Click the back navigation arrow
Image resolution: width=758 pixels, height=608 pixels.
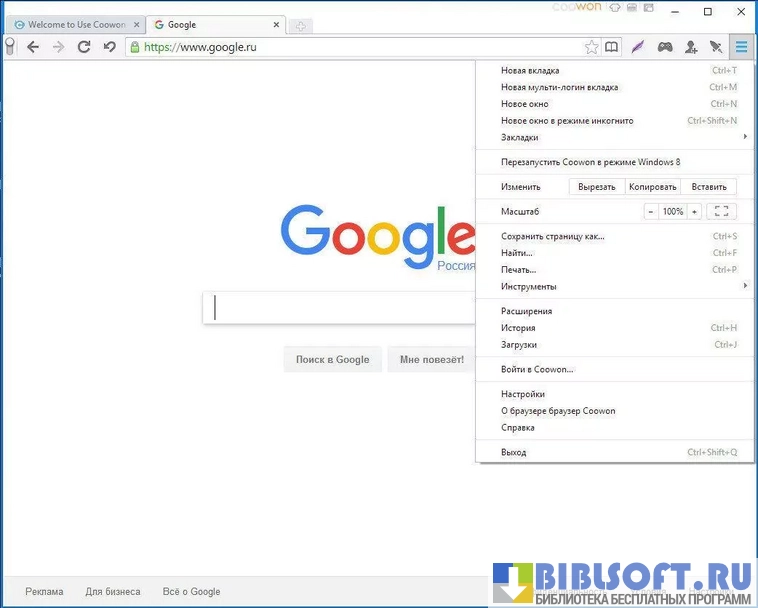(33, 47)
